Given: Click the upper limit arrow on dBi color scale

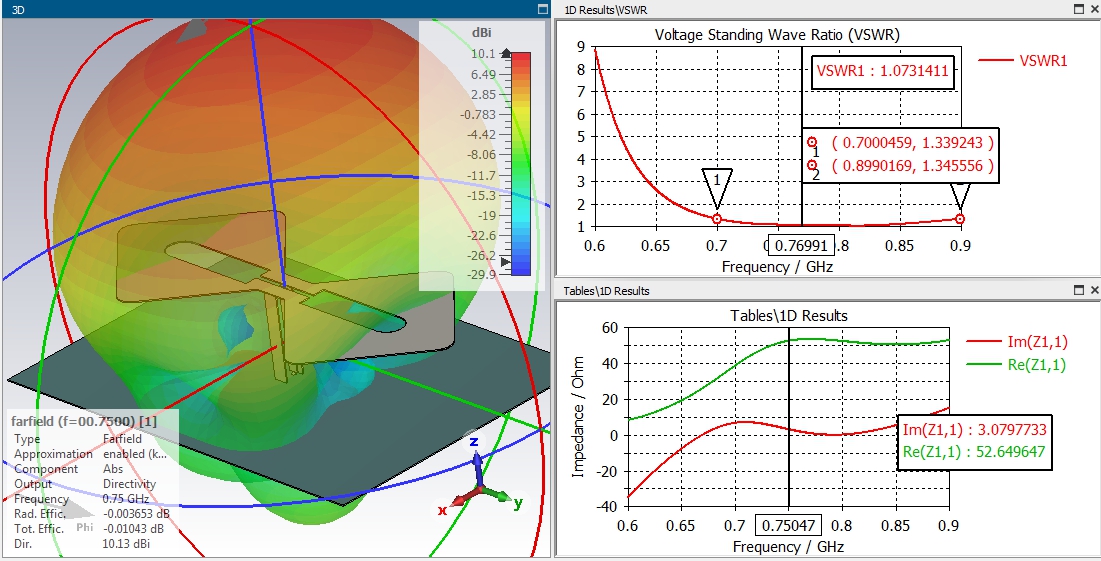Looking at the screenshot, I should coord(506,53).
